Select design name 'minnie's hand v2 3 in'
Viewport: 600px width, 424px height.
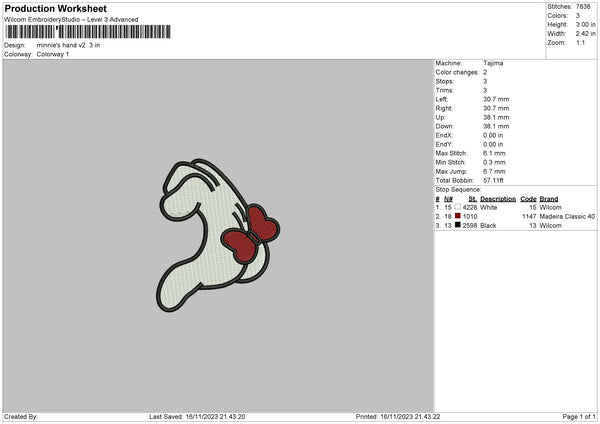68,45
